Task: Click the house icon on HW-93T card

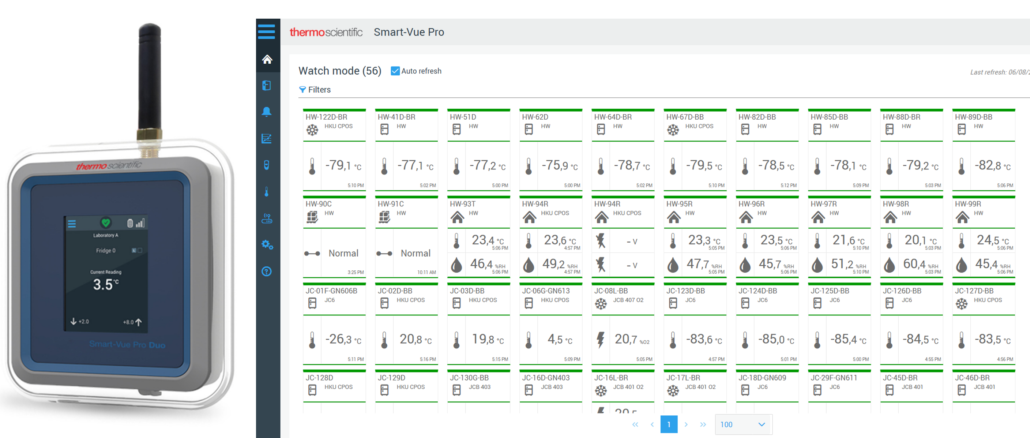Action: (x=456, y=217)
